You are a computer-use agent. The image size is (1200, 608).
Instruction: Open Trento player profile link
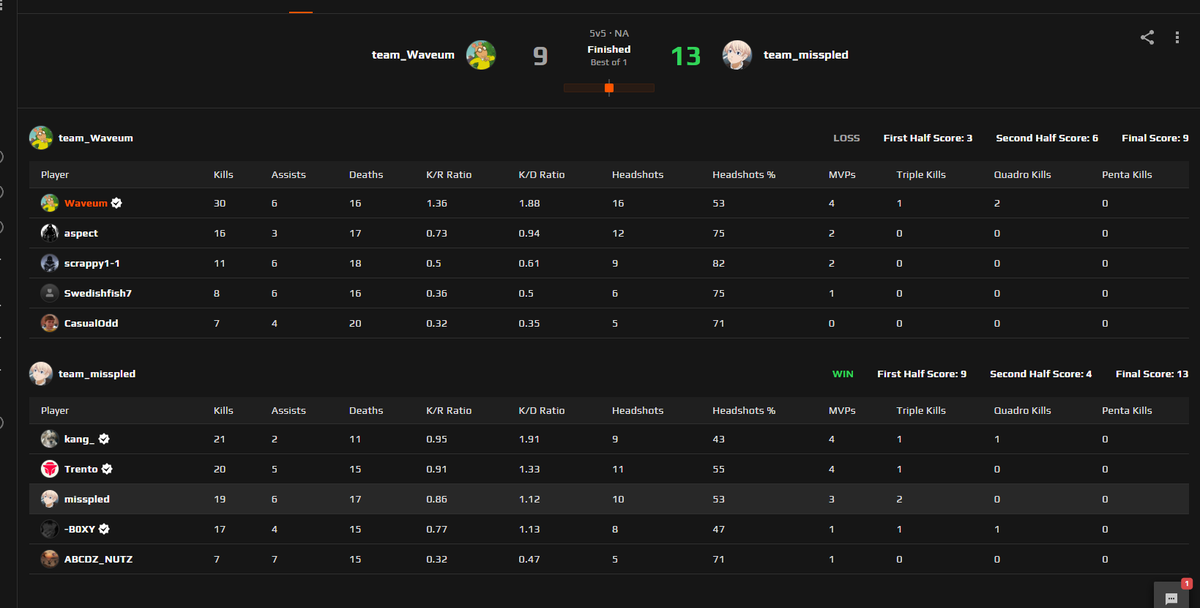point(81,469)
